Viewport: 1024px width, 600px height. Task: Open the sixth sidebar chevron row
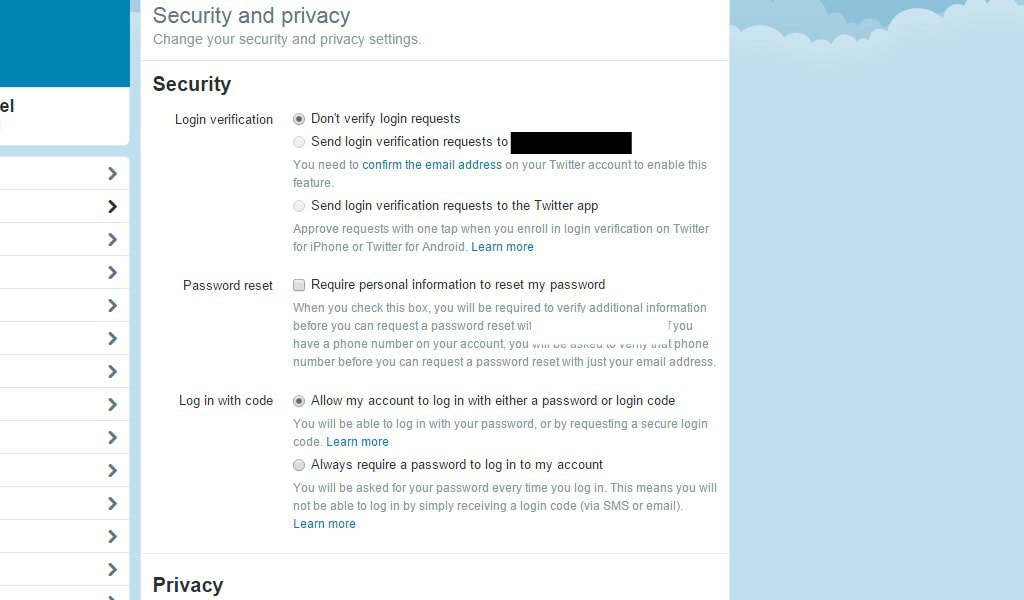coord(65,338)
